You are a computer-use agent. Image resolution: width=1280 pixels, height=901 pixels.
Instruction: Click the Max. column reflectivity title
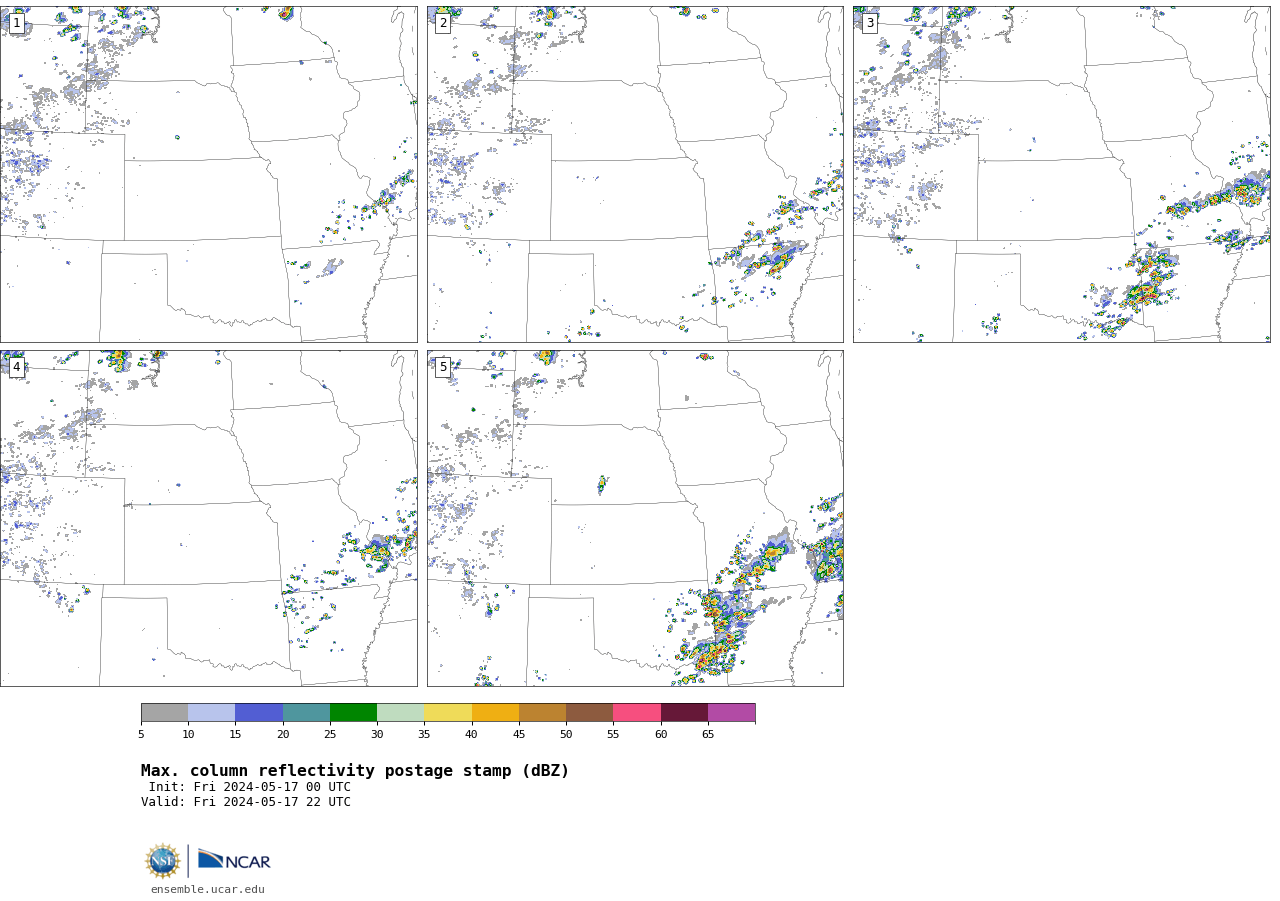tap(355, 771)
